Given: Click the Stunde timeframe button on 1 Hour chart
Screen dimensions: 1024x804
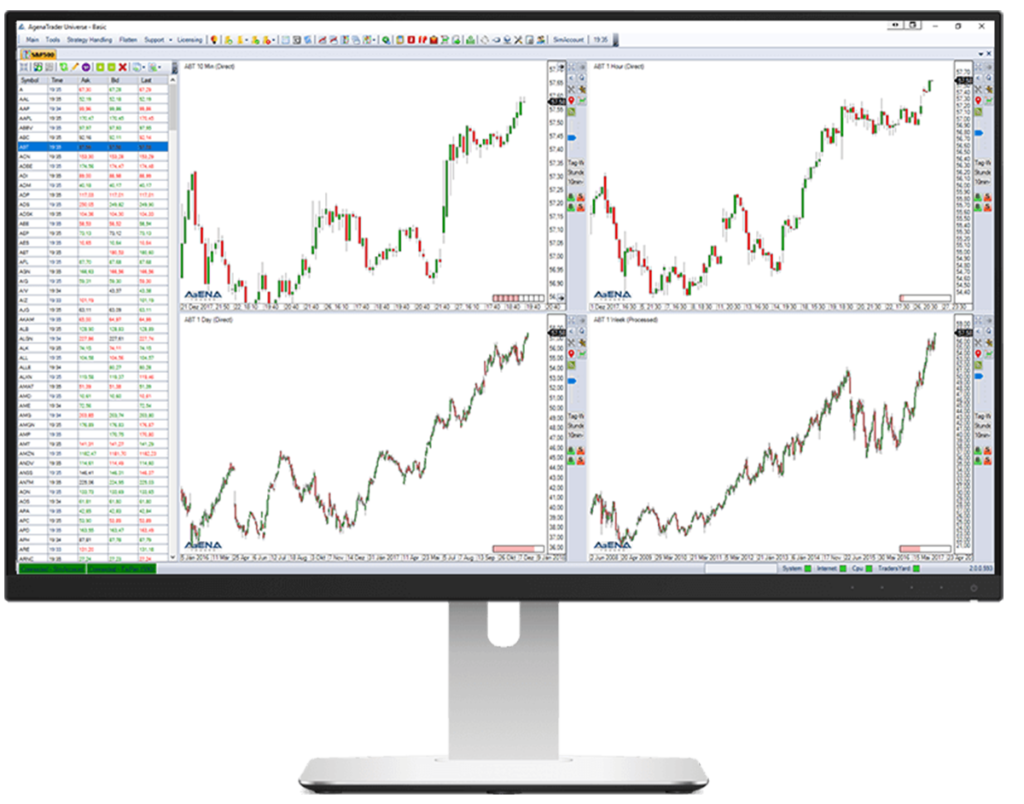Looking at the screenshot, I should click(x=983, y=172).
